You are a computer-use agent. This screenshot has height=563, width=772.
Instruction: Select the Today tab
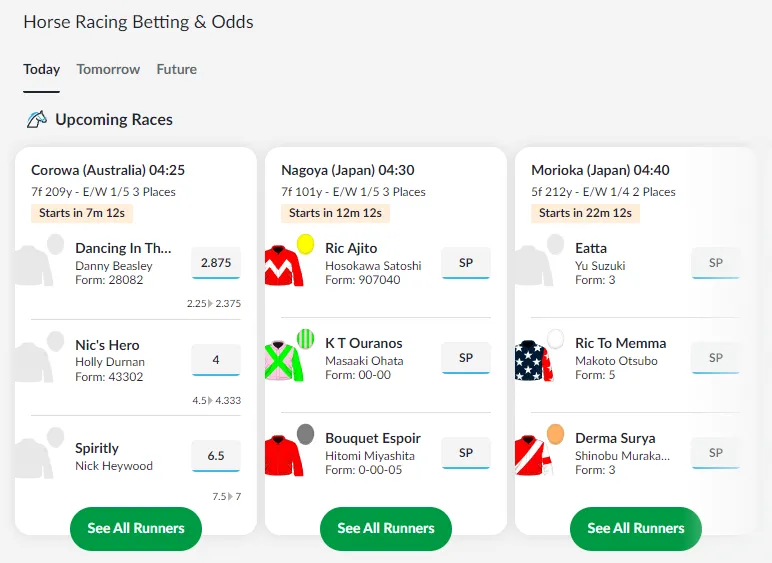point(42,70)
